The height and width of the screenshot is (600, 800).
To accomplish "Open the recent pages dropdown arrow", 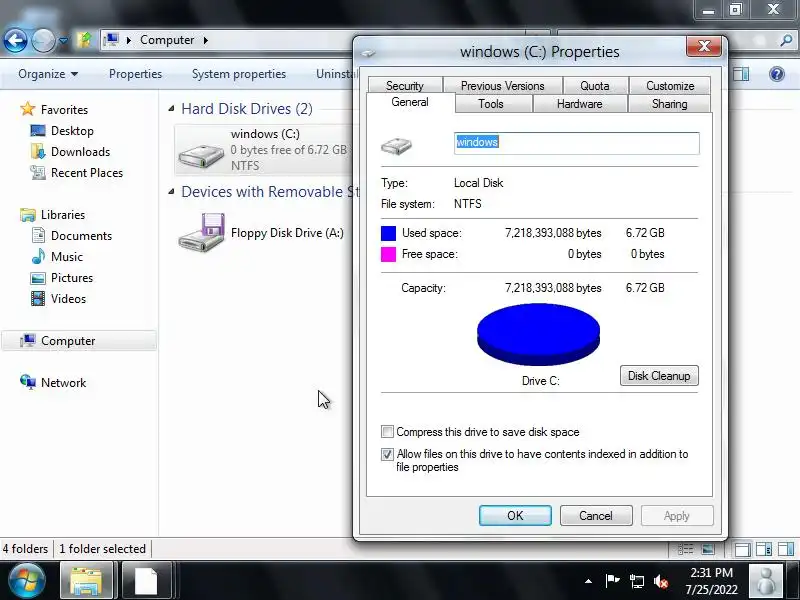I will (x=63, y=40).
